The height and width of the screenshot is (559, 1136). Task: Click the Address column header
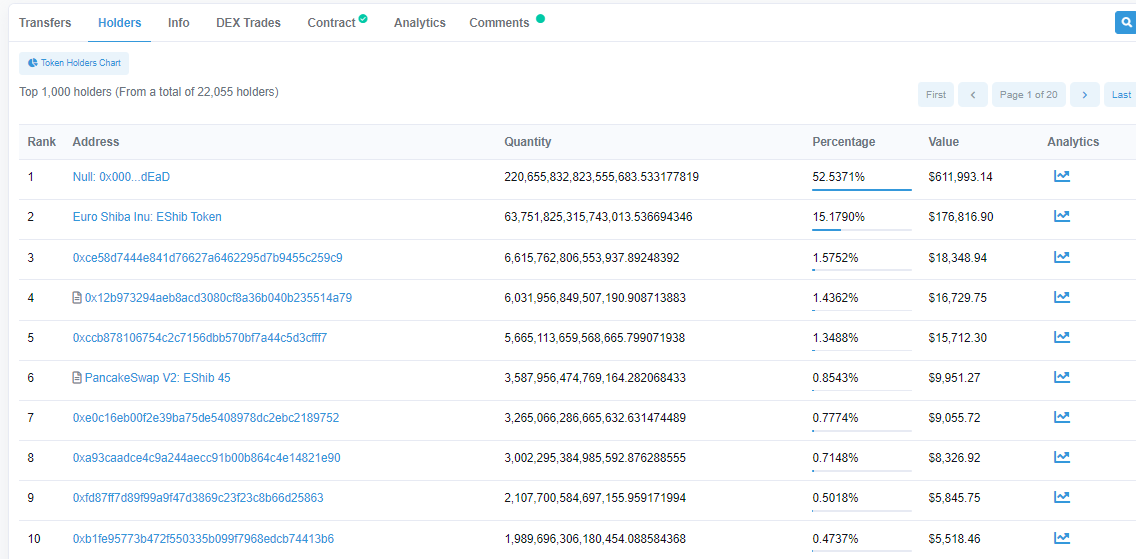(x=96, y=142)
